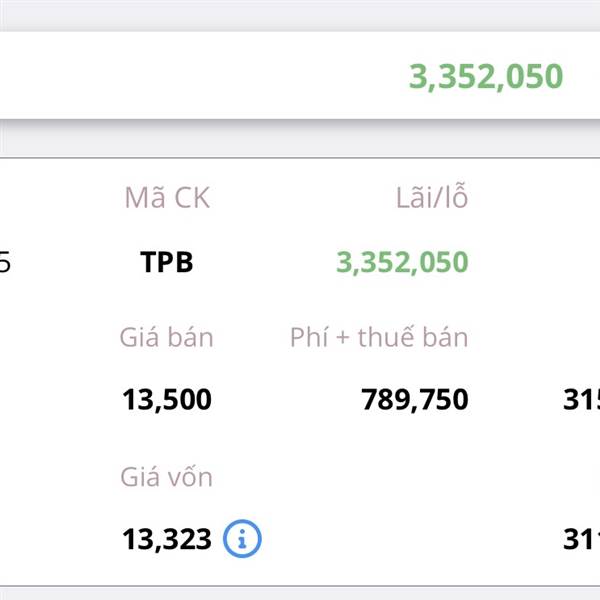Select the Giá vốn label
Viewport: 600px width, 600px height.
pos(166,477)
